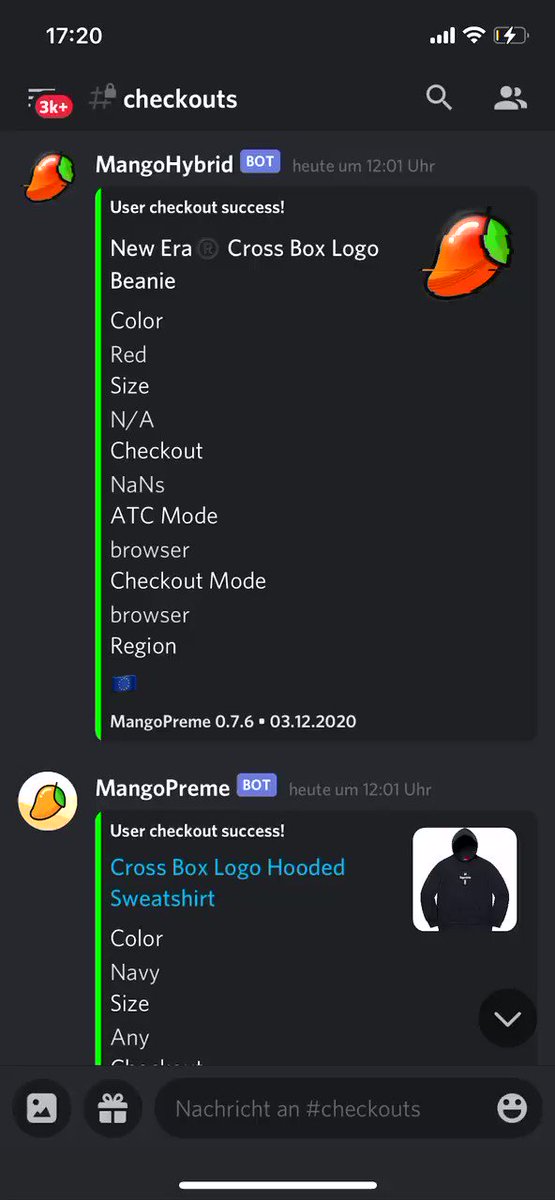Tap the 3k+ unread mentions badge
Viewport: 555px width, 1200px height.
pos(53,107)
